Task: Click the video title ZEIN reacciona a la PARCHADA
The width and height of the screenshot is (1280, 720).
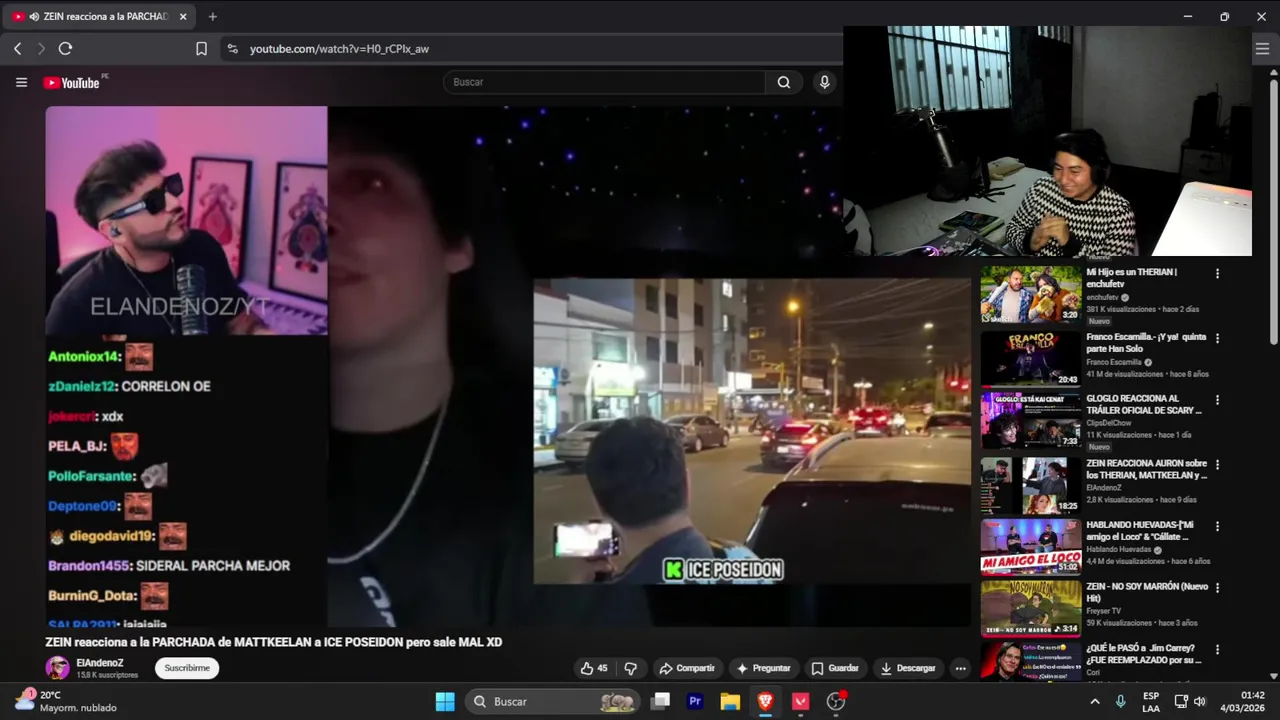Action: pos(273,642)
